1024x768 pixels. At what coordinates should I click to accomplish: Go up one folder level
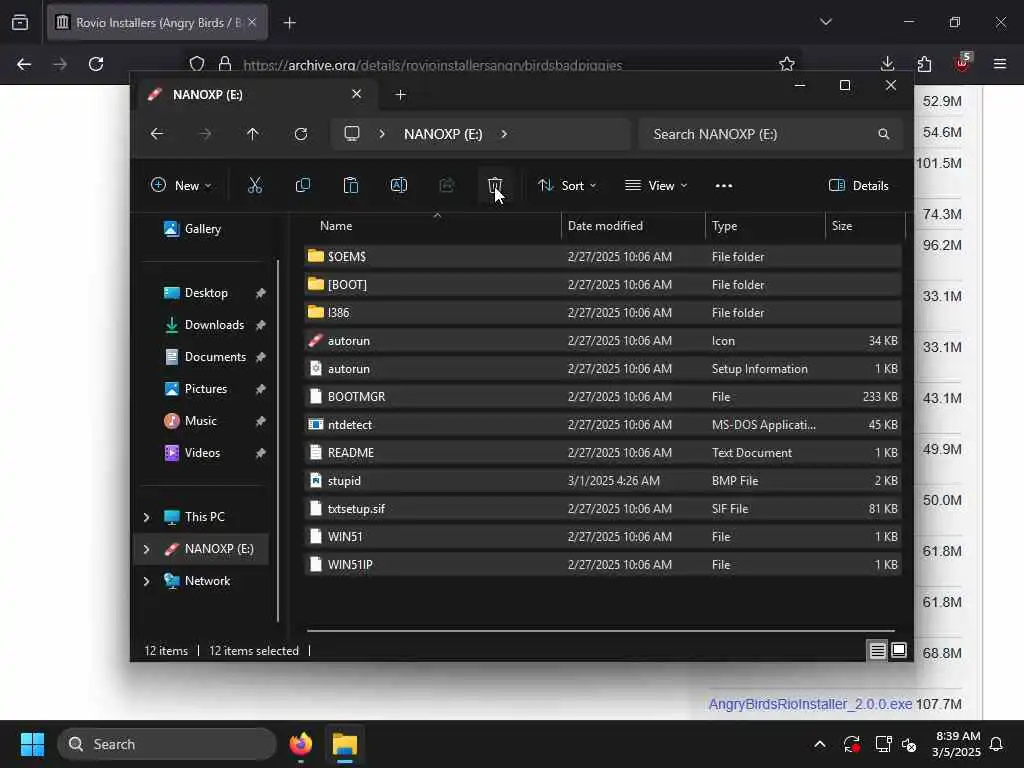point(253,134)
